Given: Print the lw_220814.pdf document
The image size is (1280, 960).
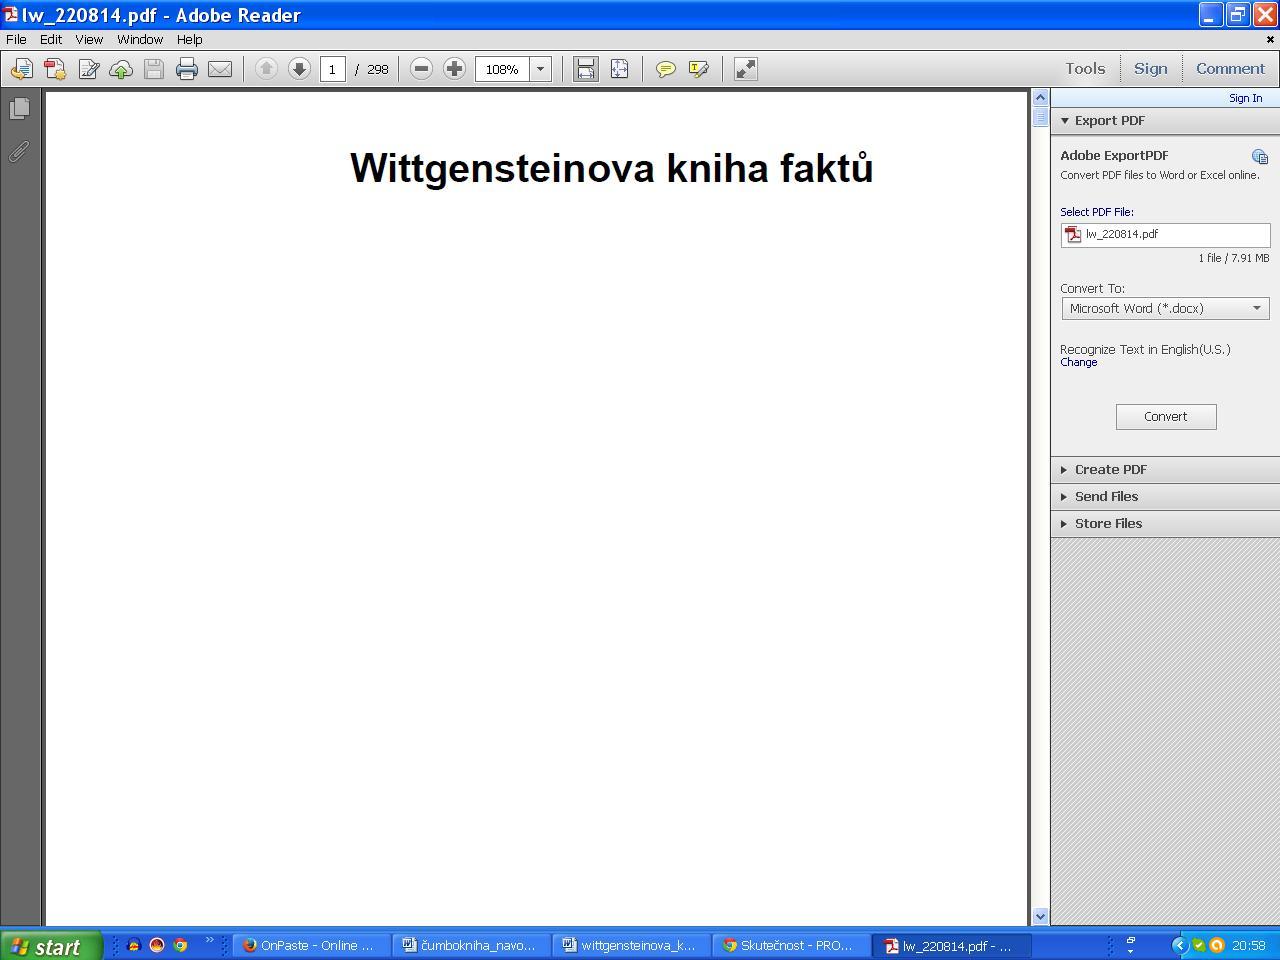Looking at the screenshot, I should (187, 69).
